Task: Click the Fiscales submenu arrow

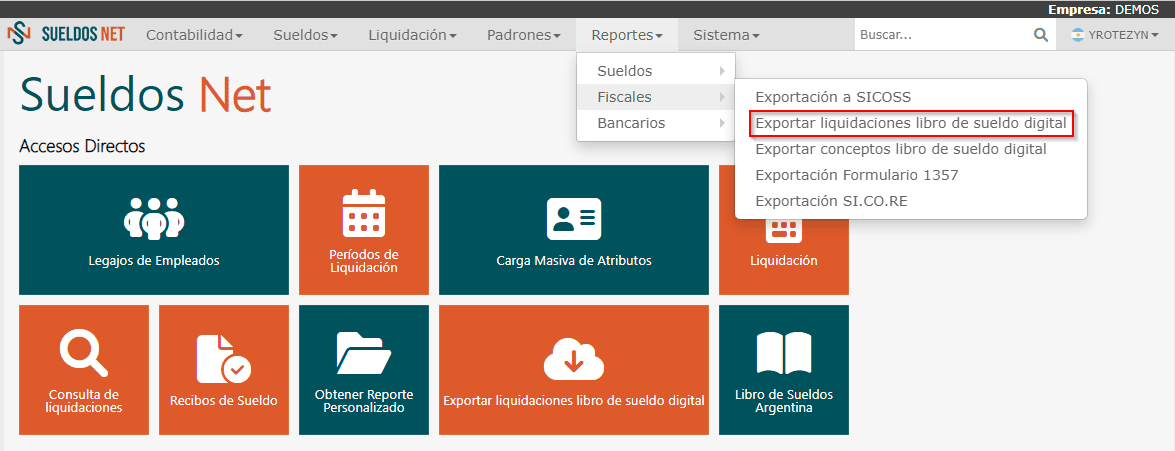Action: [x=722, y=97]
